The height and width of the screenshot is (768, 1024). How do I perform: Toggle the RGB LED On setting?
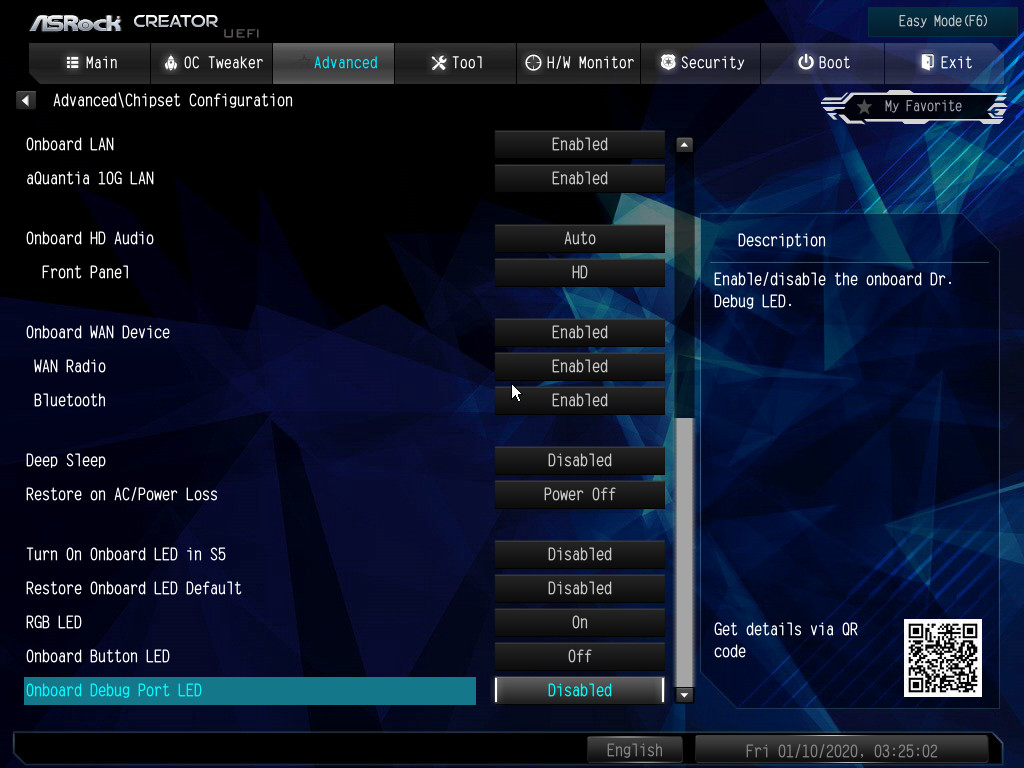(579, 622)
